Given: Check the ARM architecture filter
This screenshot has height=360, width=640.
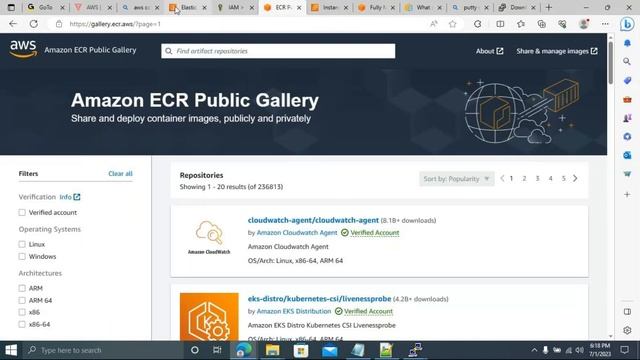Looking at the screenshot, I should pyautogui.click(x=22, y=289).
